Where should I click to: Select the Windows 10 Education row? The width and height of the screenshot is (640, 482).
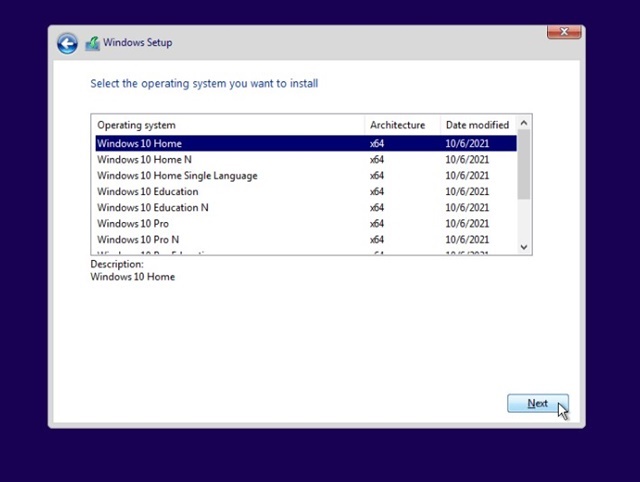pyautogui.click(x=306, y=191)
